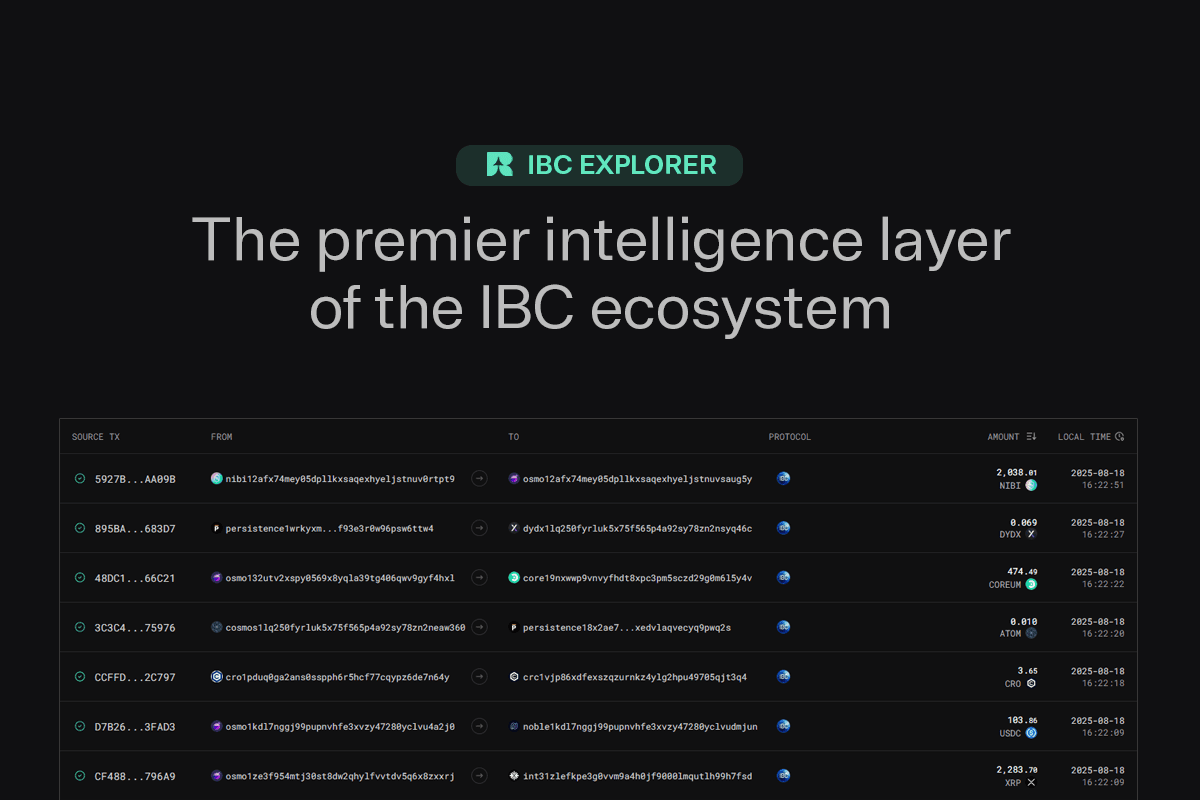
Task: Click the DYDX token icon in amount column
Action: 1031,534
